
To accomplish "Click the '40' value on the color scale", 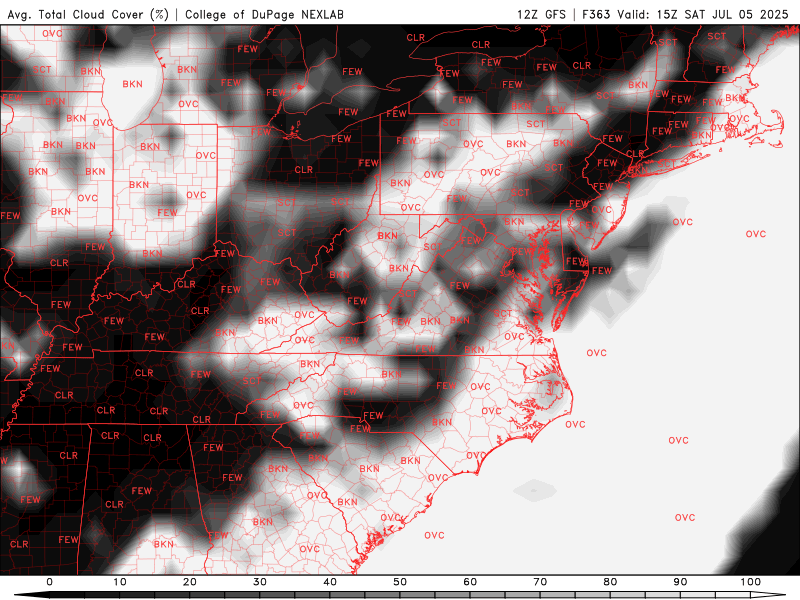I will pos(330,582).
